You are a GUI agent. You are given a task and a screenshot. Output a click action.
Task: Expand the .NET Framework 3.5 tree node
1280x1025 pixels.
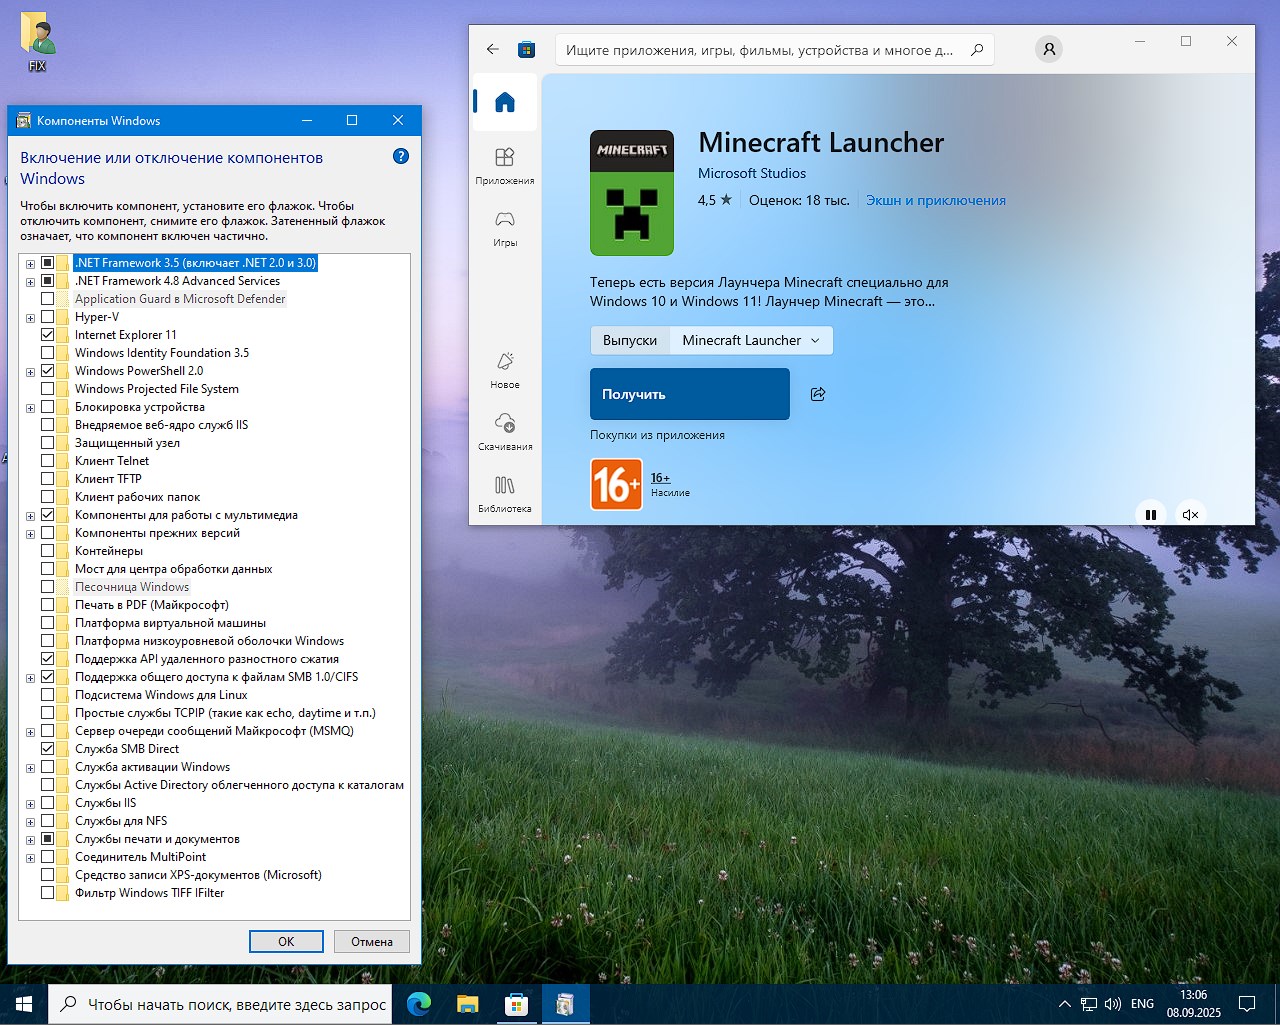point(30,264)
